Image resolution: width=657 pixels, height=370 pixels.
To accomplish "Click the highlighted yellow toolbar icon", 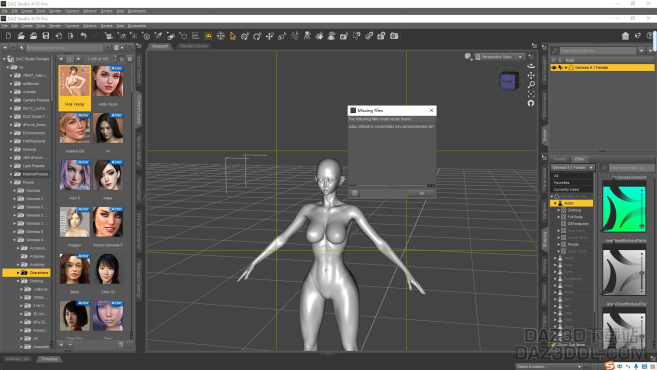I will point(208,36).
